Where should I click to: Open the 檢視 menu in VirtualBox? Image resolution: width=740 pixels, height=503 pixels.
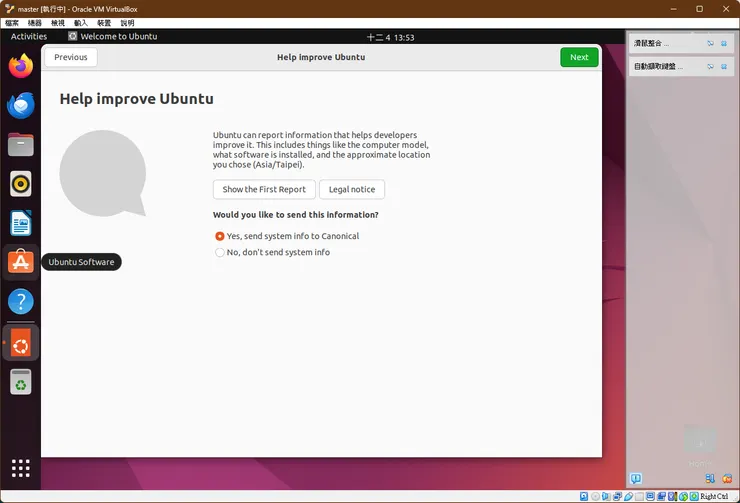(x=58, y=23)
